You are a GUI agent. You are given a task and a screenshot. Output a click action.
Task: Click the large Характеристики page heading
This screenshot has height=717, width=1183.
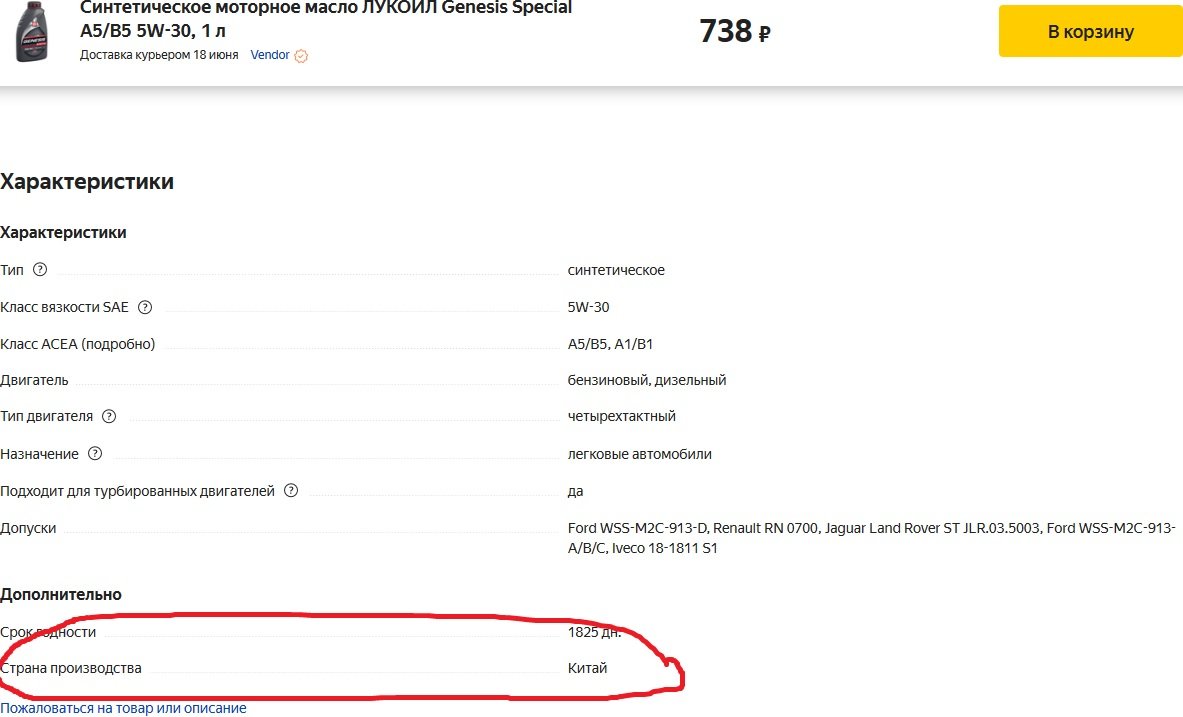(87, 181)
